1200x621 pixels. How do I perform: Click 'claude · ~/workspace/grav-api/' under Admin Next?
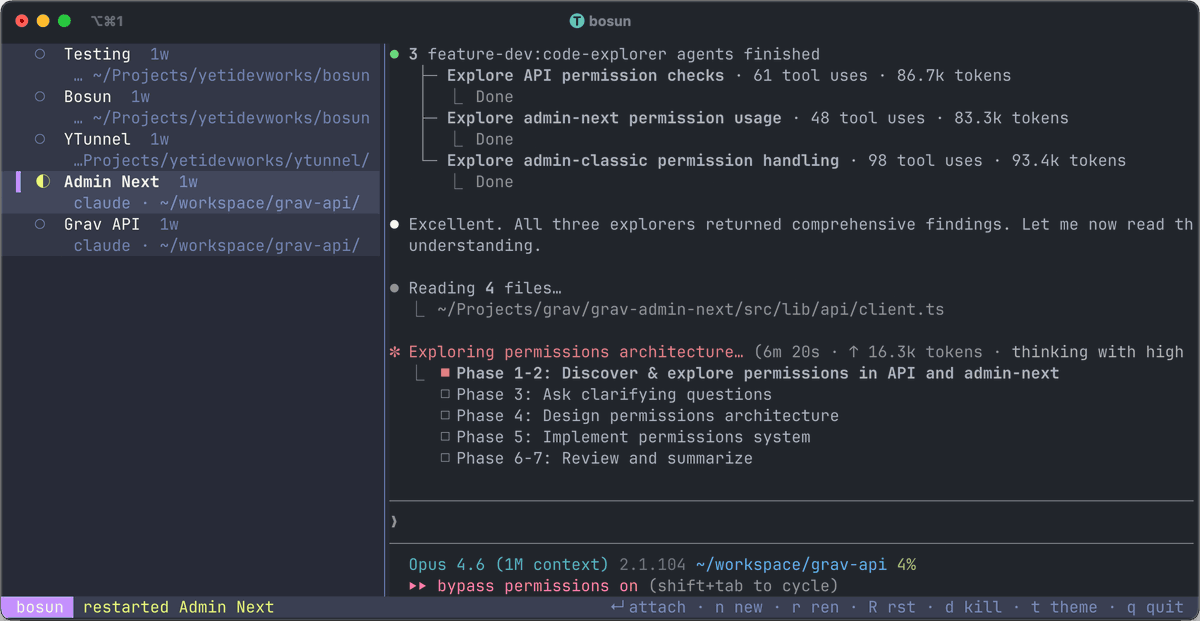tap(217, 203)
